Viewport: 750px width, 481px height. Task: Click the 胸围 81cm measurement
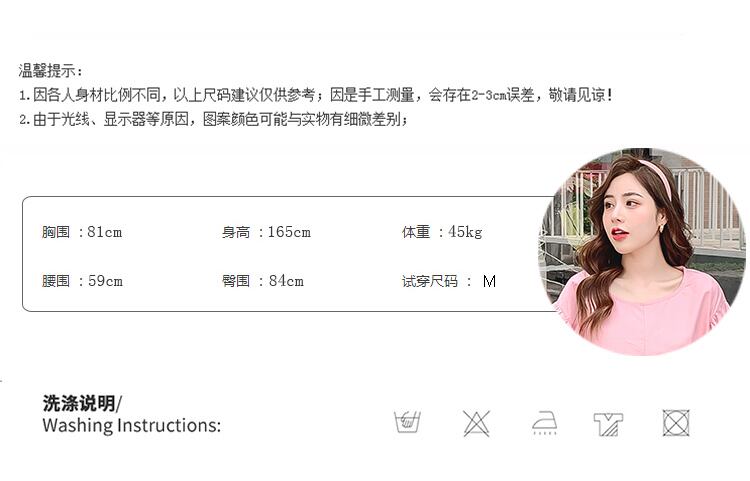82,232
